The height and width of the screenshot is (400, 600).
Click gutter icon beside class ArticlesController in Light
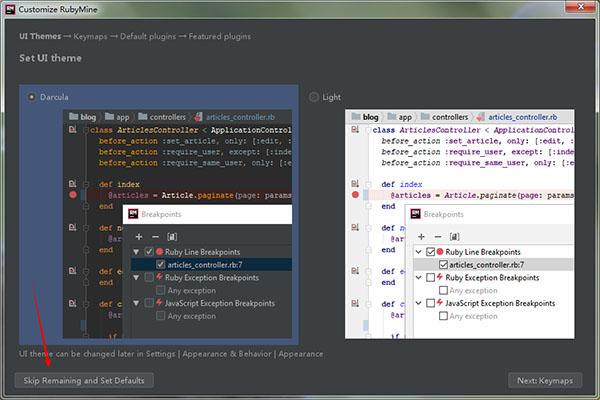click(x=355, y=129)
